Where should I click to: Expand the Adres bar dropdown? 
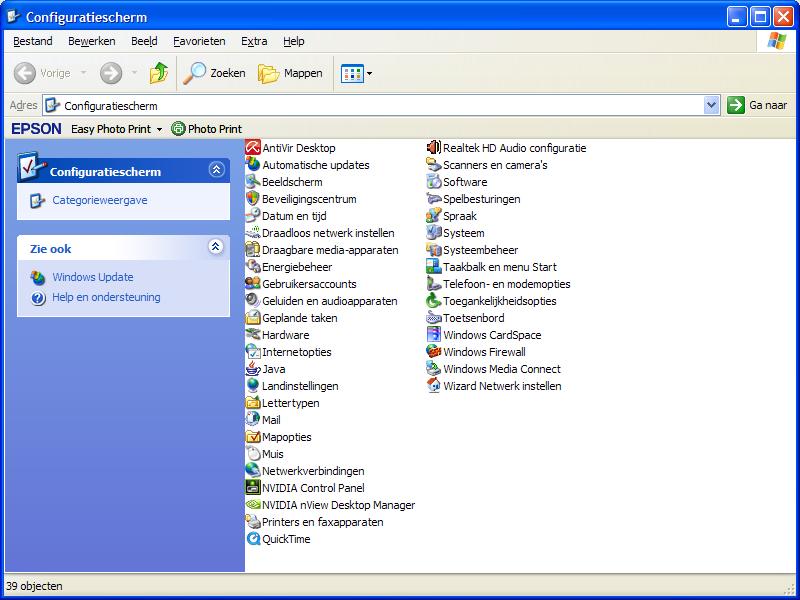coord(711,106)
